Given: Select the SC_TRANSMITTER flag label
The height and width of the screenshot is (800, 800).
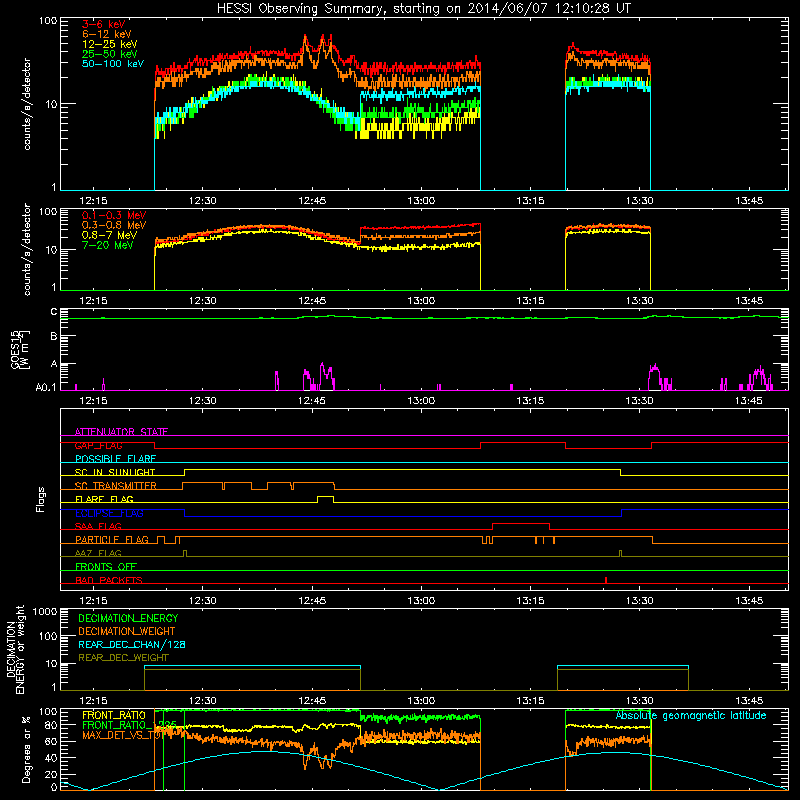Looking at the screenshot, I should (116, 486).
